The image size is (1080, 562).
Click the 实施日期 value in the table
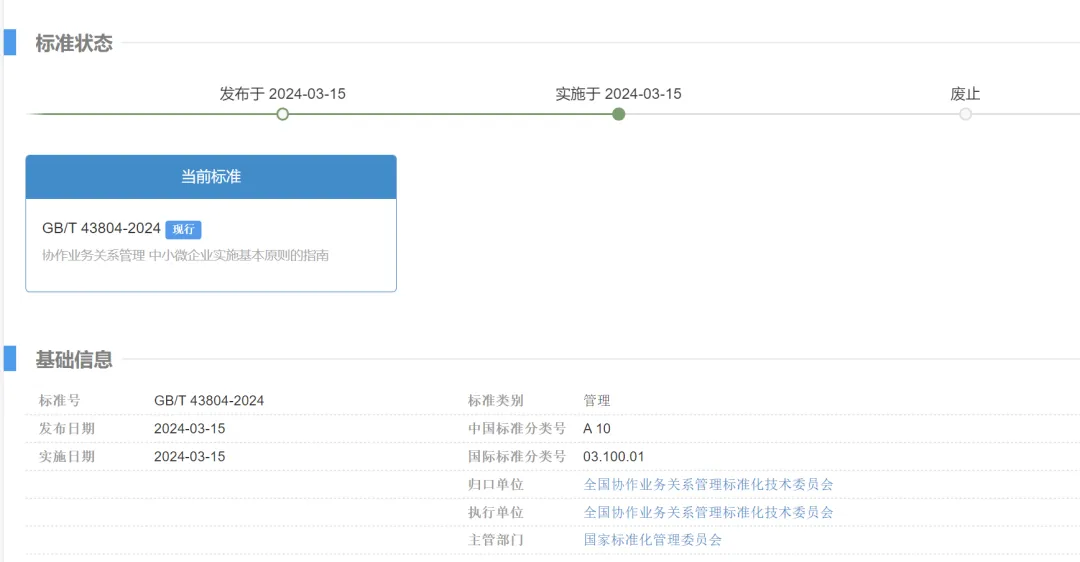pyautogui.click(x=190, y=456)
